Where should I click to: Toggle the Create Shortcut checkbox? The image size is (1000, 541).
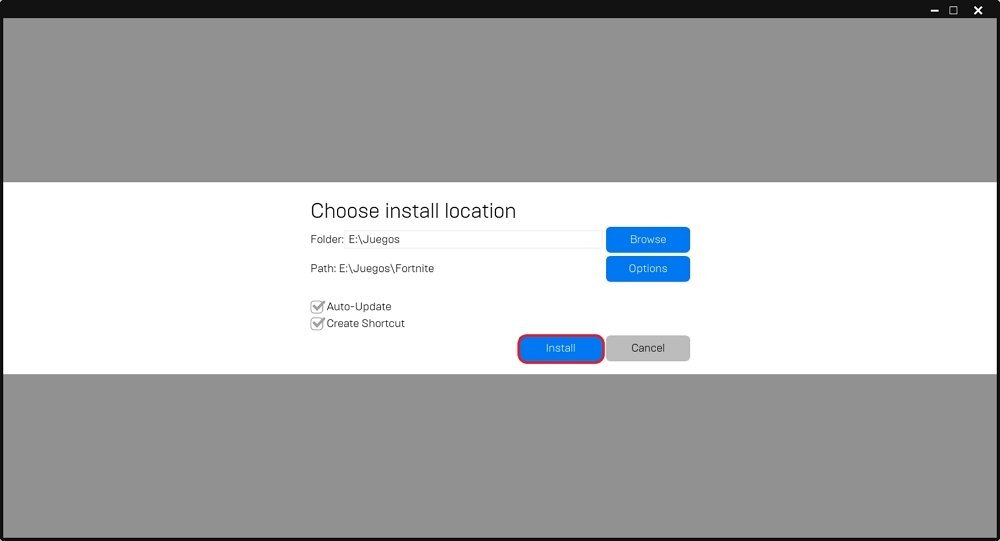317,323
